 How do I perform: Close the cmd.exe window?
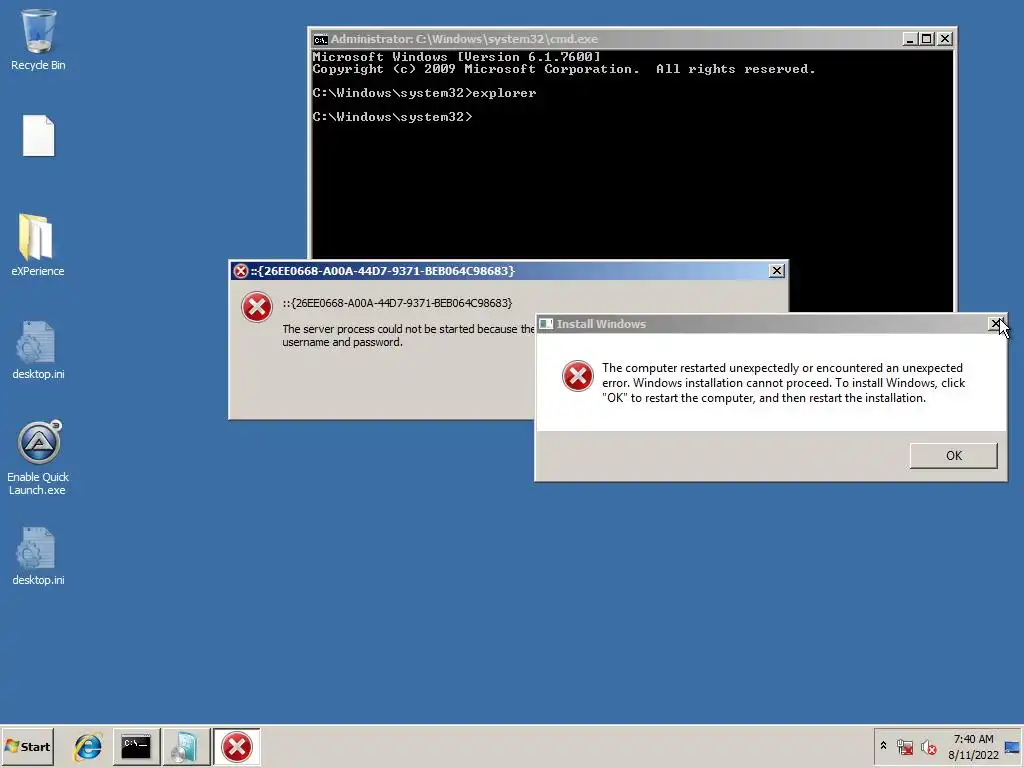click(x=944, y=39)
